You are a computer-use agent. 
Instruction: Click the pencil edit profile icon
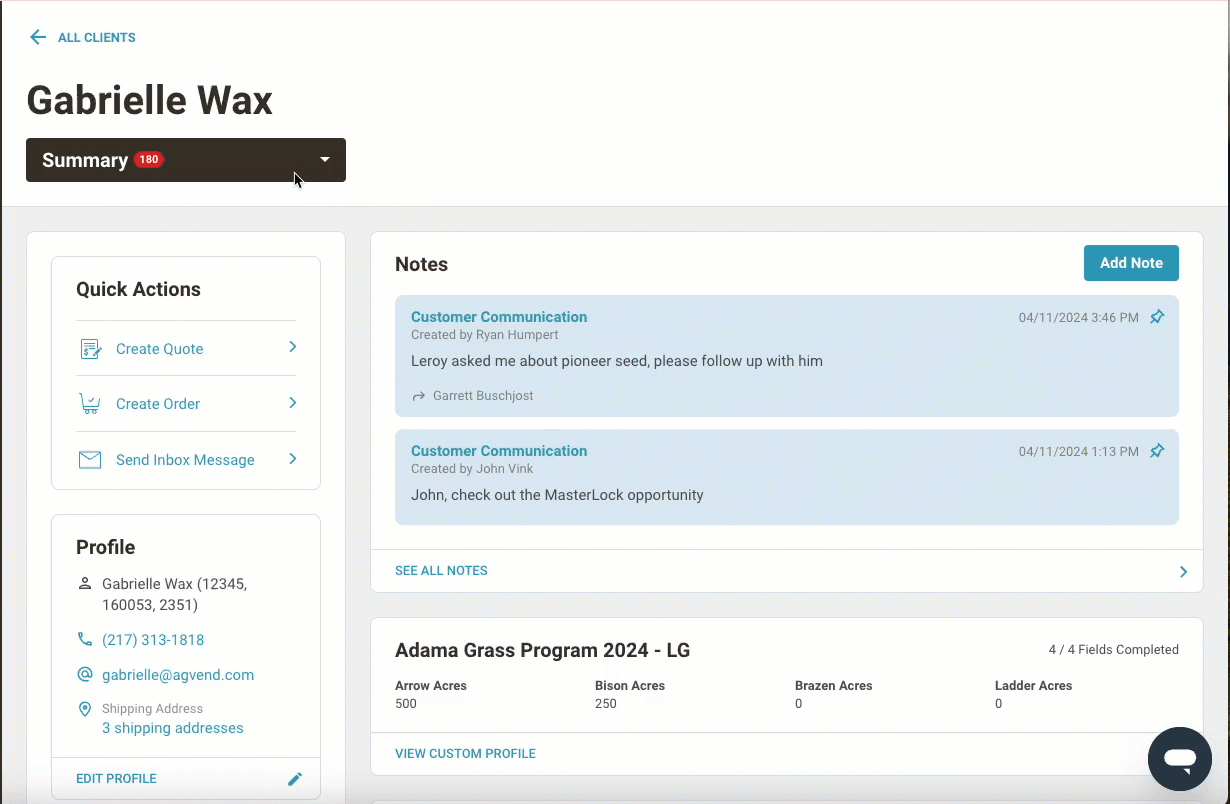point(295,779)
